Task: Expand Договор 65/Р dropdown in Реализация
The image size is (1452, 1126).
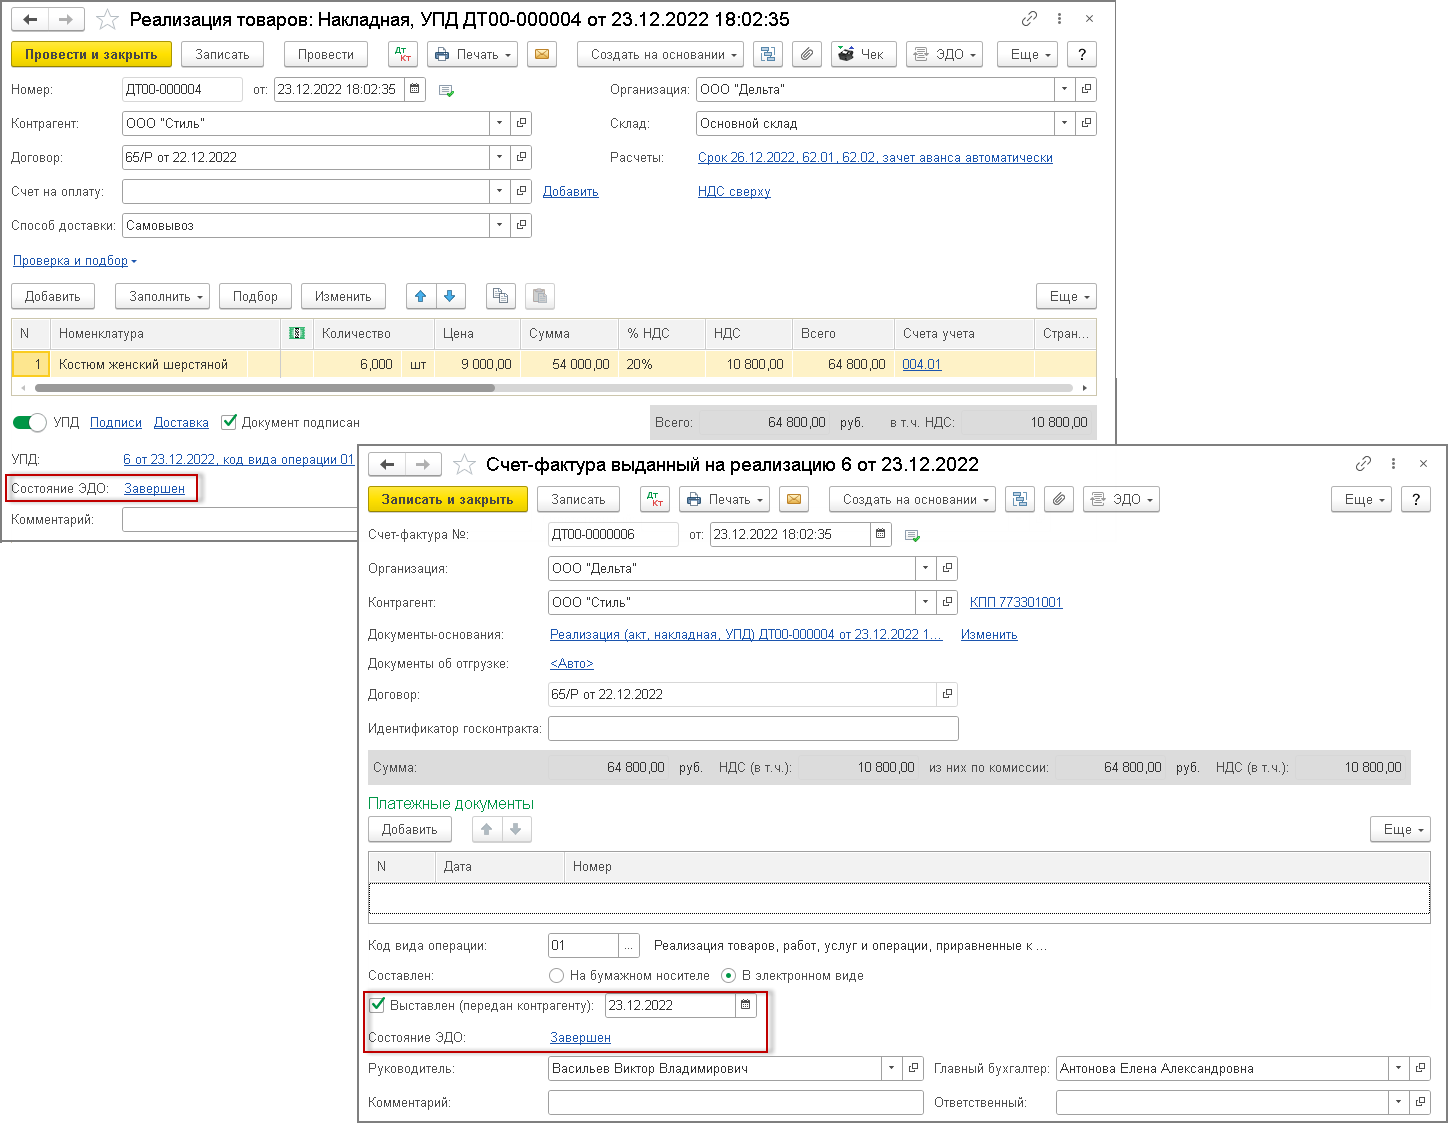Action: (500, 157)
